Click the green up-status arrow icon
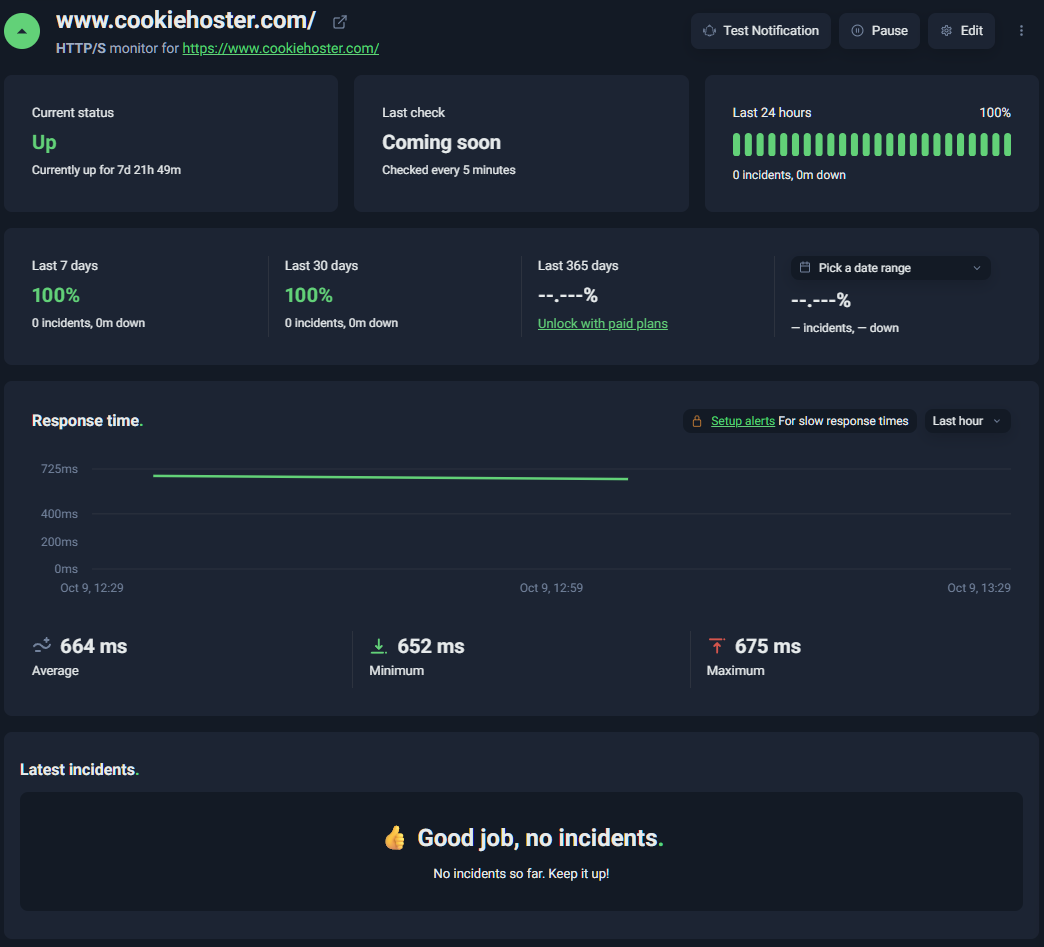The width and height of the screenshot is (1044, 947). [x=22, y=31]
